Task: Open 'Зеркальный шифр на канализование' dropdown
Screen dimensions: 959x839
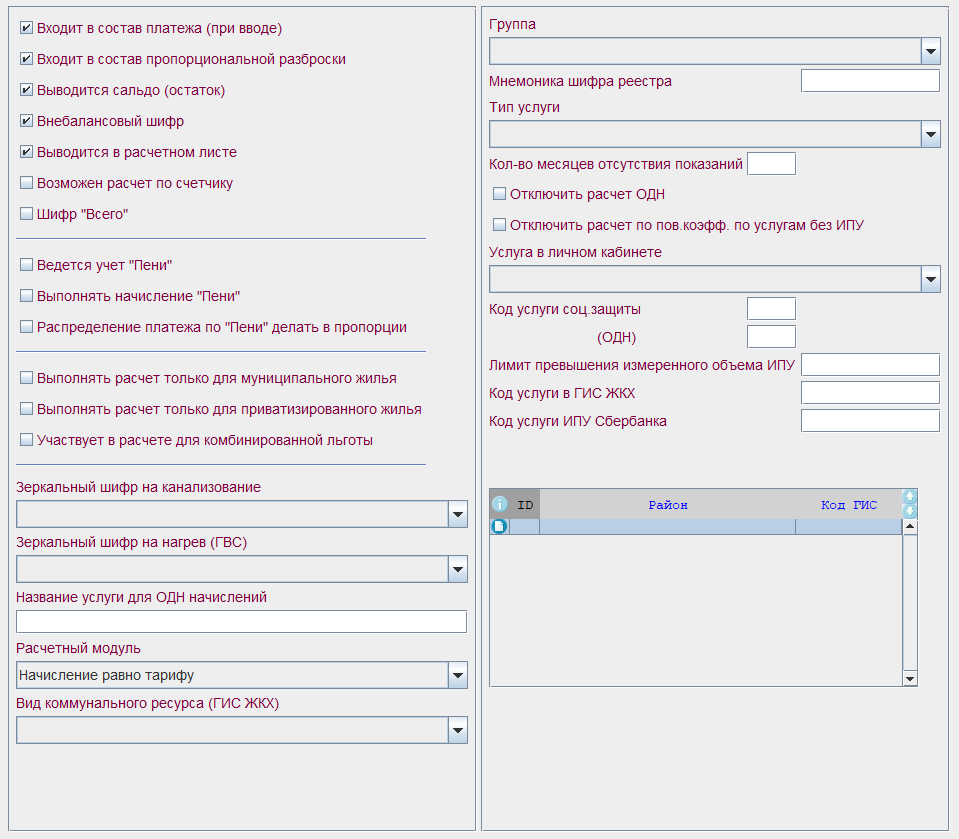Action: tap(457, 514)
